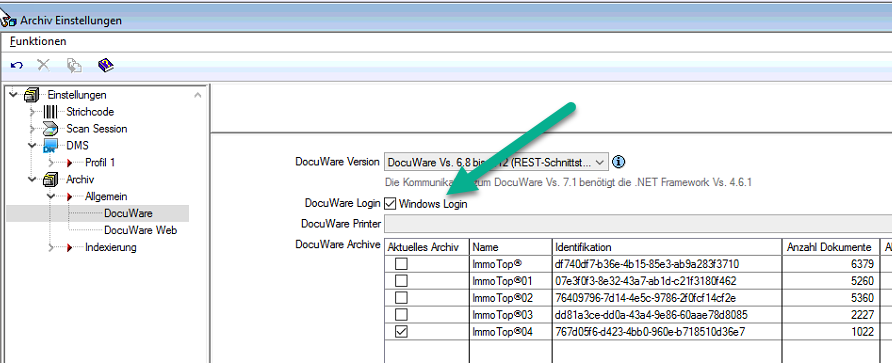Expand the Strichcode node

click(x=33, y=112)
